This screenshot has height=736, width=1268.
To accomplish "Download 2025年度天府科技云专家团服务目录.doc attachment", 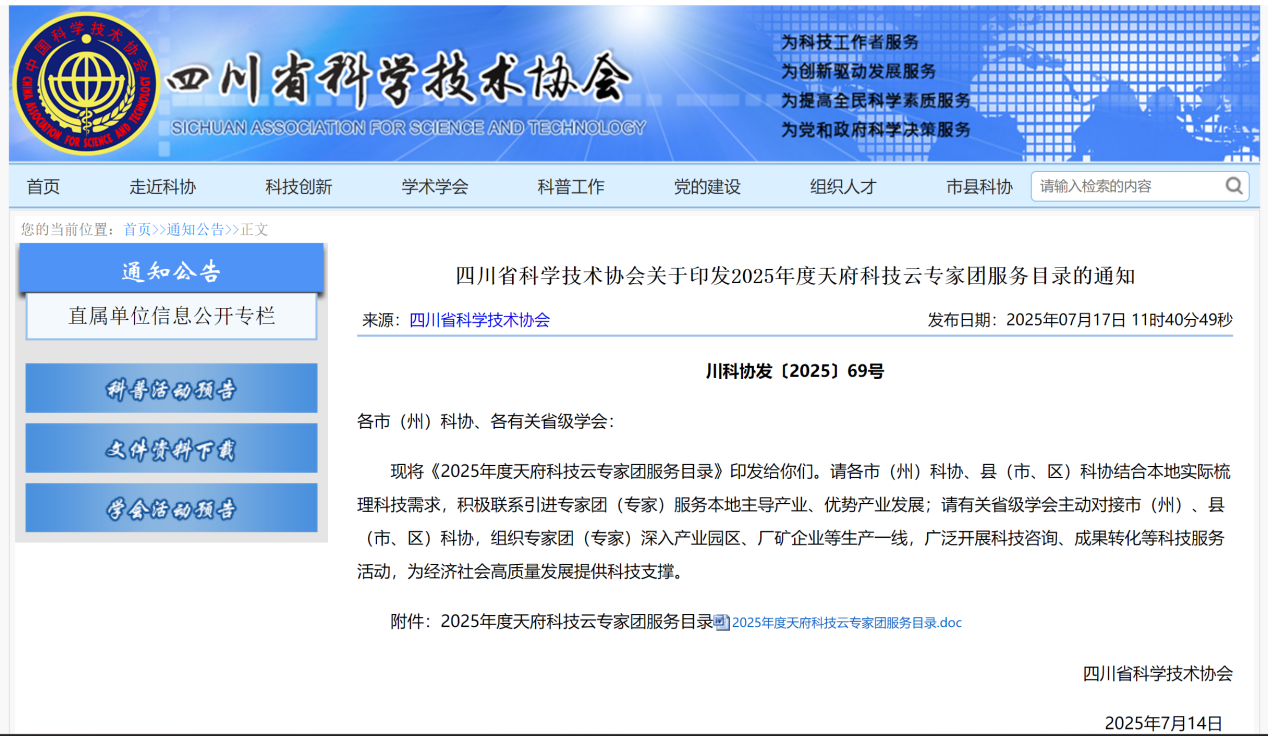I will pyautogui.click(x=846, y=622).
